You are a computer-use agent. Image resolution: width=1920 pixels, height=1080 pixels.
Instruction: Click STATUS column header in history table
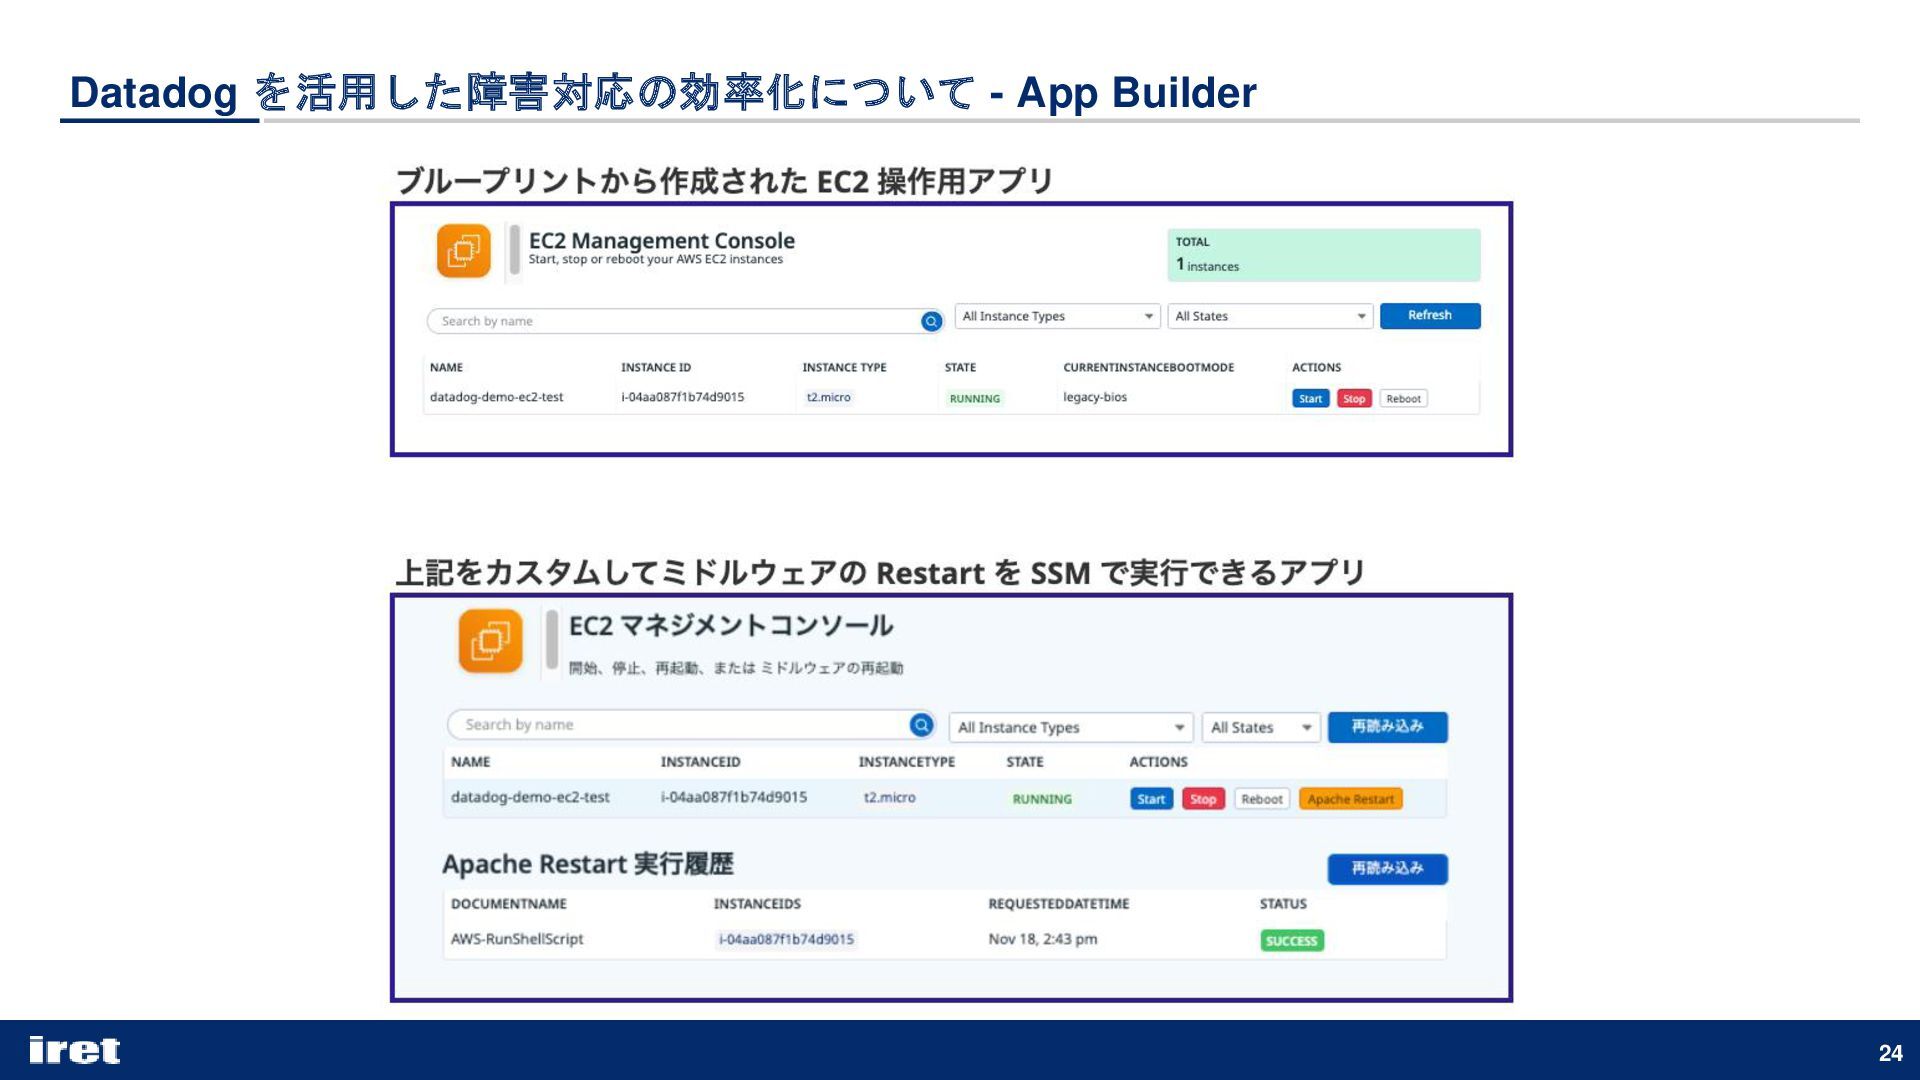tap(1283, 904)
